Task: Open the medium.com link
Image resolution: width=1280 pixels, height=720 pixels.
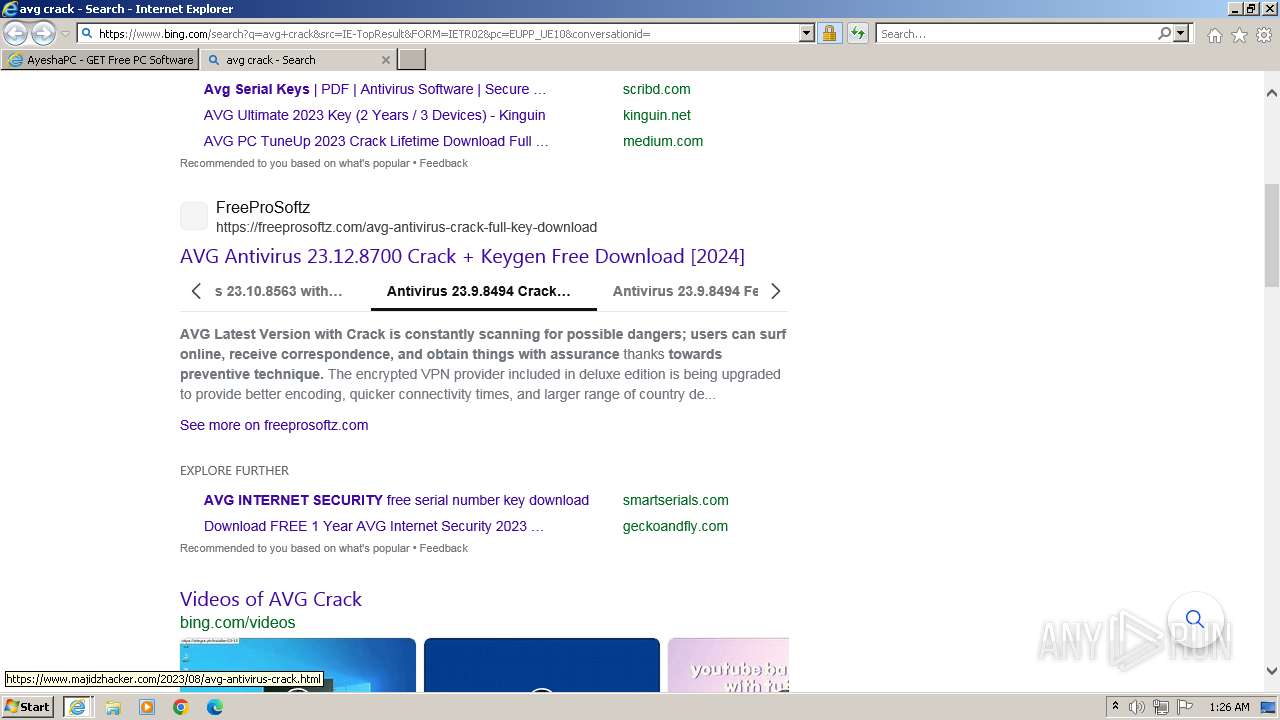Action: pyautogui.click(x=662, y=141)
